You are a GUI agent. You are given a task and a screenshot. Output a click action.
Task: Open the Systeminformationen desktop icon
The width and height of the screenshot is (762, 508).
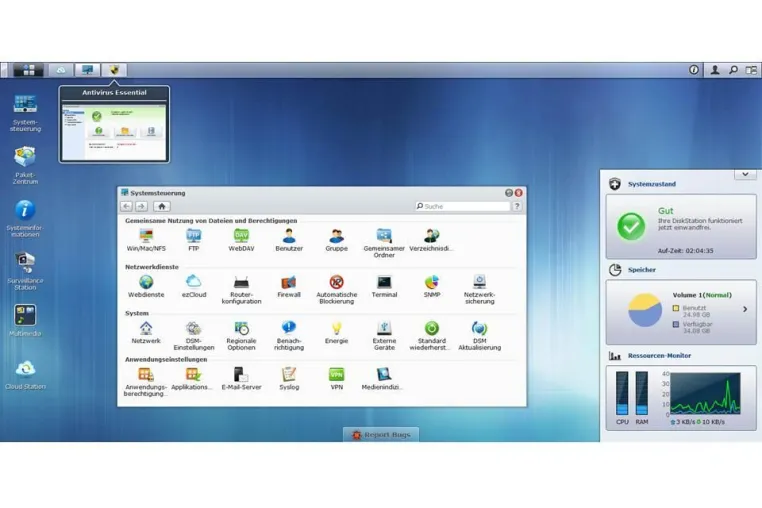[25, 218]
